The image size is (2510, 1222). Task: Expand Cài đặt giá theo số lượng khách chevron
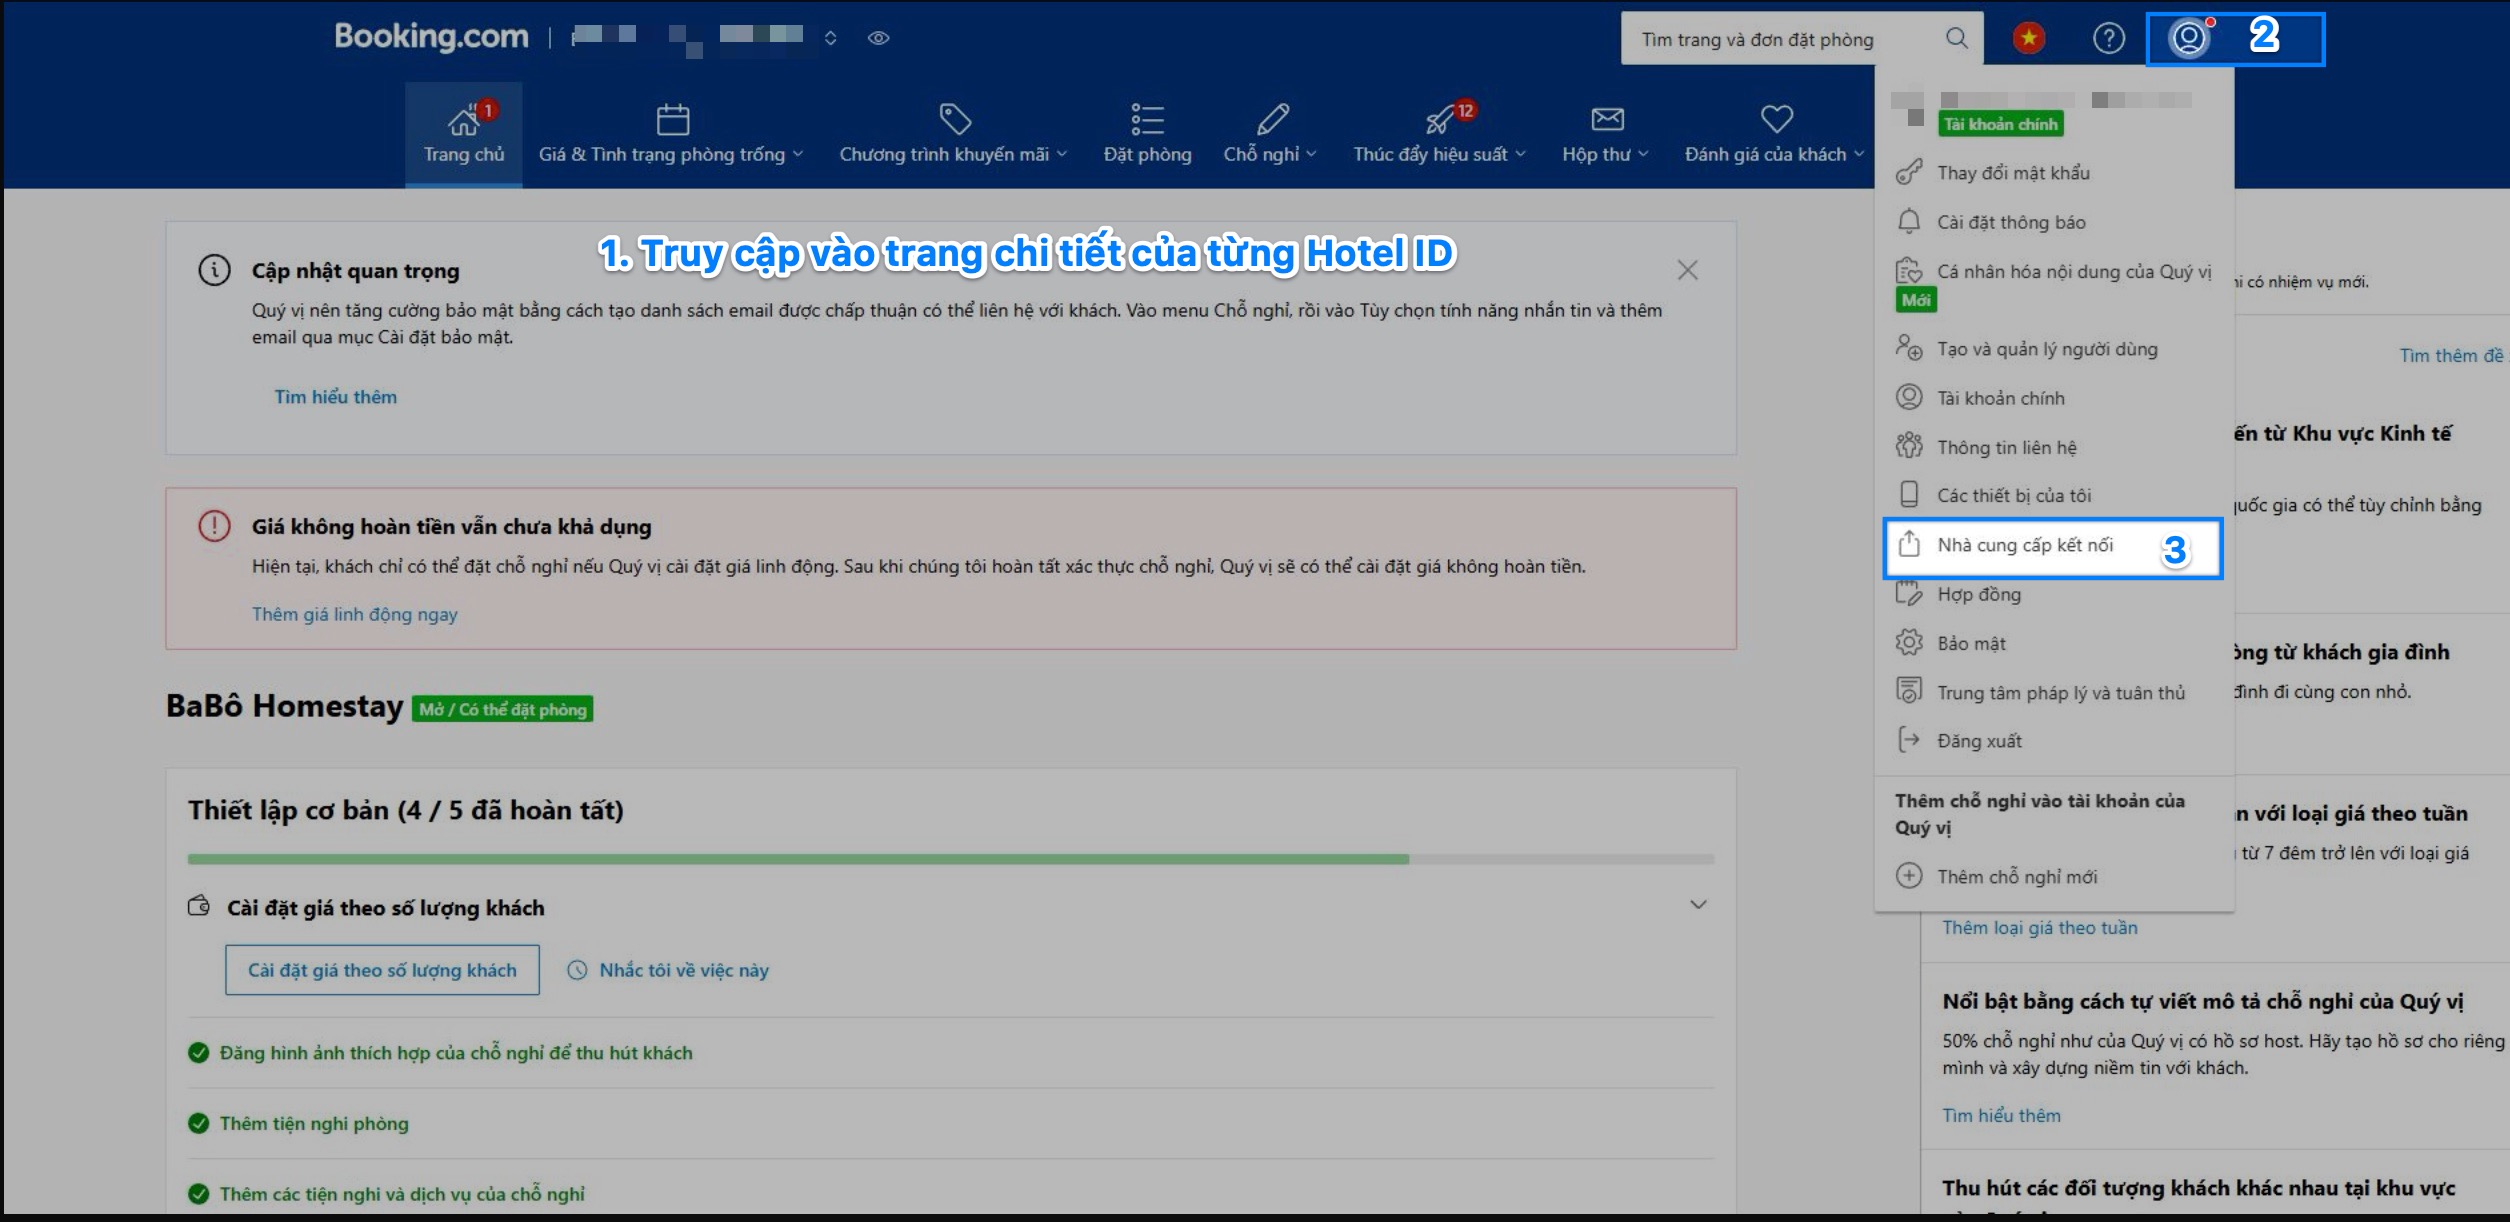[1697, 905]
